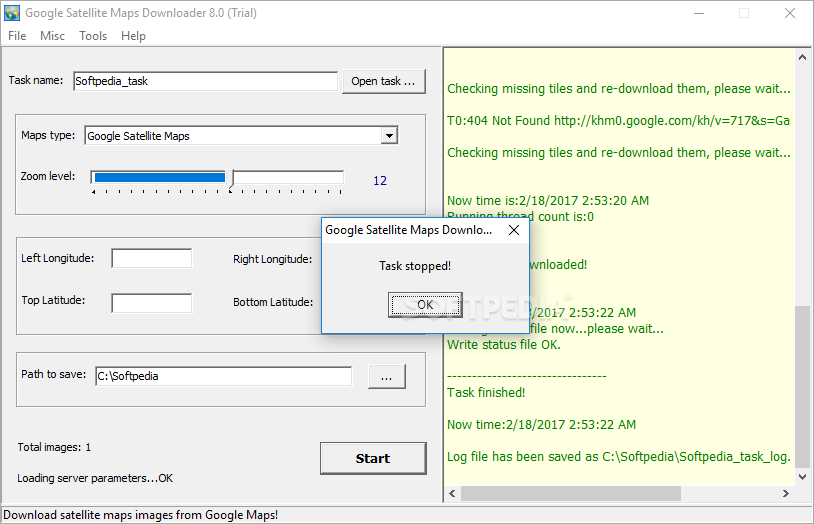Click the log panel's scroll up arrow
The height and width of the screenshot is (524, 814).
coord(803,57)
